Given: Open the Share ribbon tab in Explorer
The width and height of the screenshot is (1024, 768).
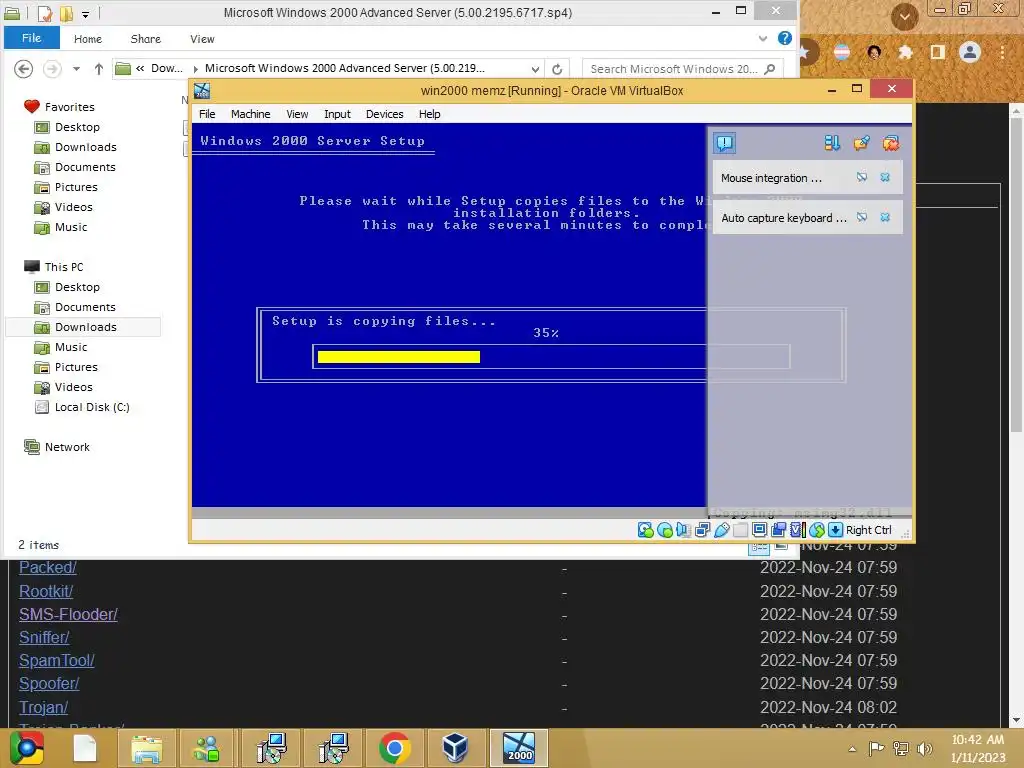Looking at the screenshot, I should click(x=146, y=39).
